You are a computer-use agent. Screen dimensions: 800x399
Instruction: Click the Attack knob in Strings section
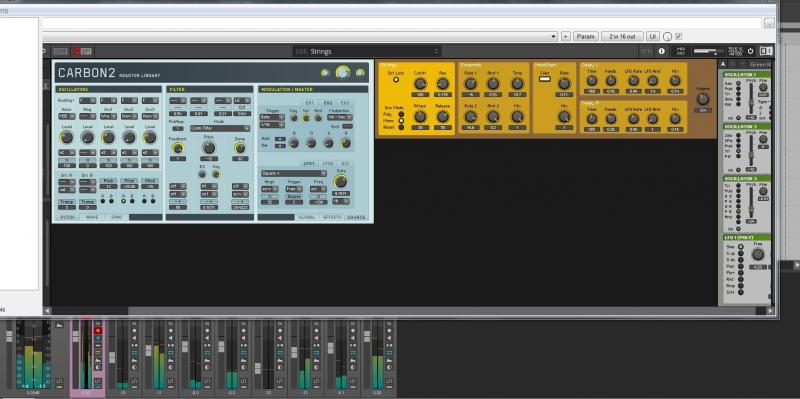tap(420, 116)
